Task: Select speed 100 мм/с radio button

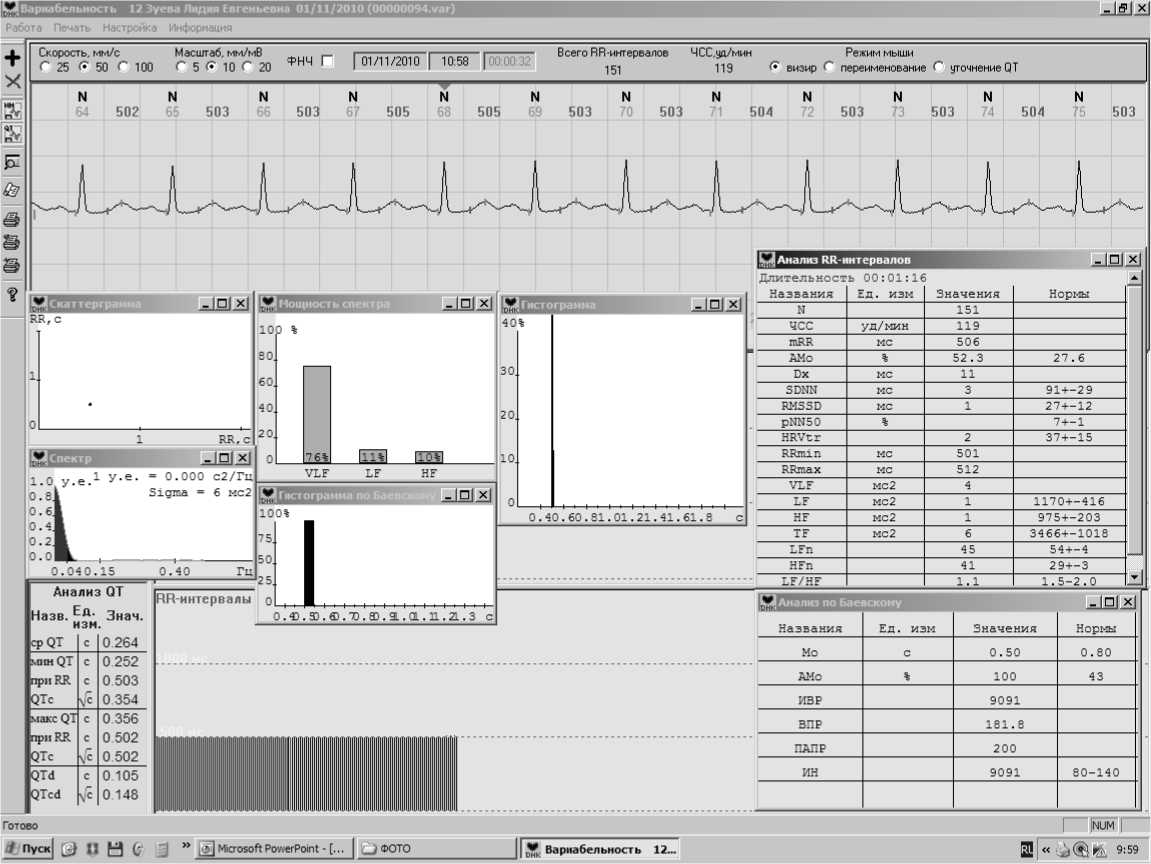Action: point(123,68)
